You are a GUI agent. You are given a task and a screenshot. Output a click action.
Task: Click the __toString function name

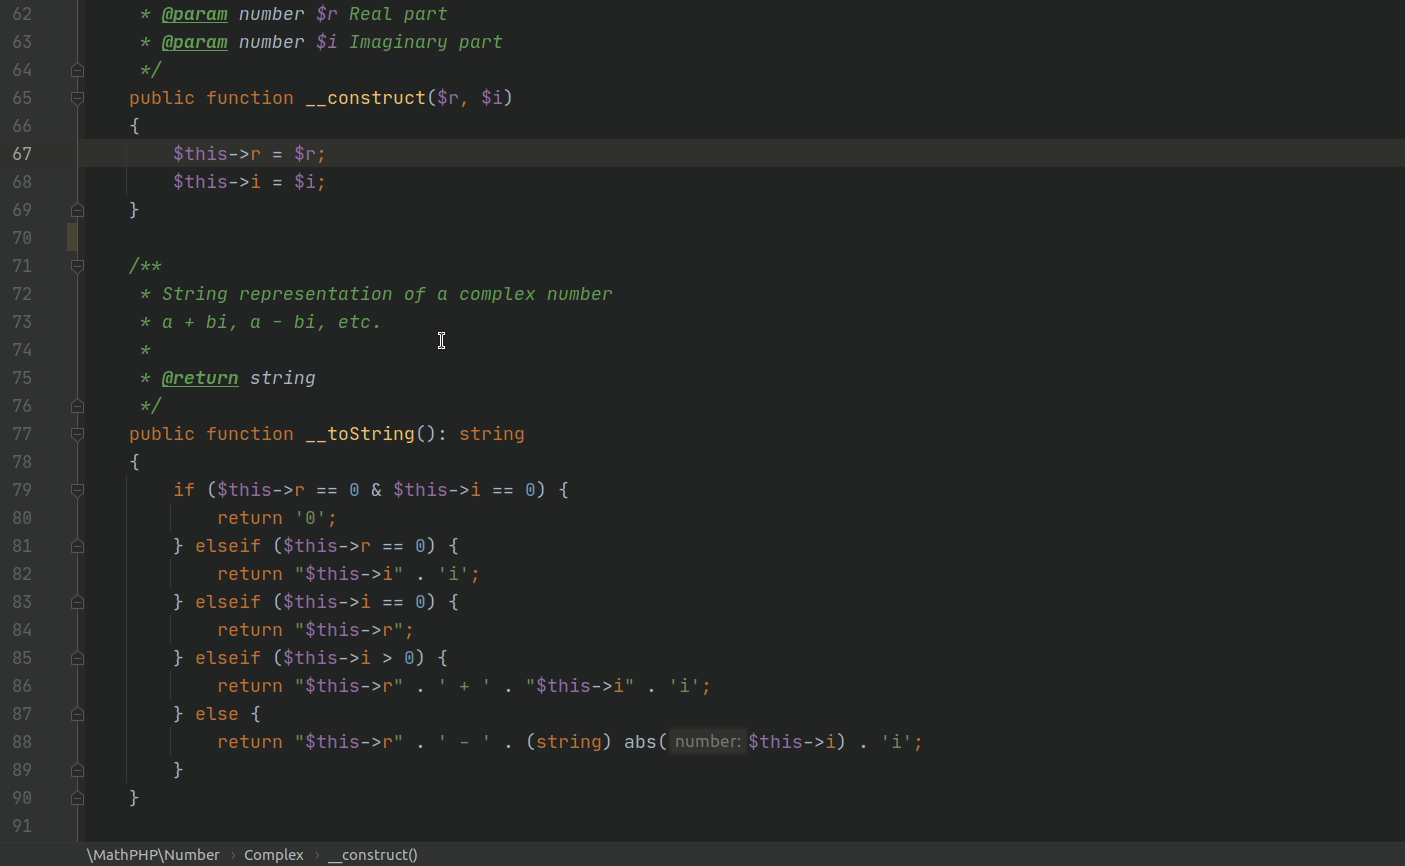360,434
